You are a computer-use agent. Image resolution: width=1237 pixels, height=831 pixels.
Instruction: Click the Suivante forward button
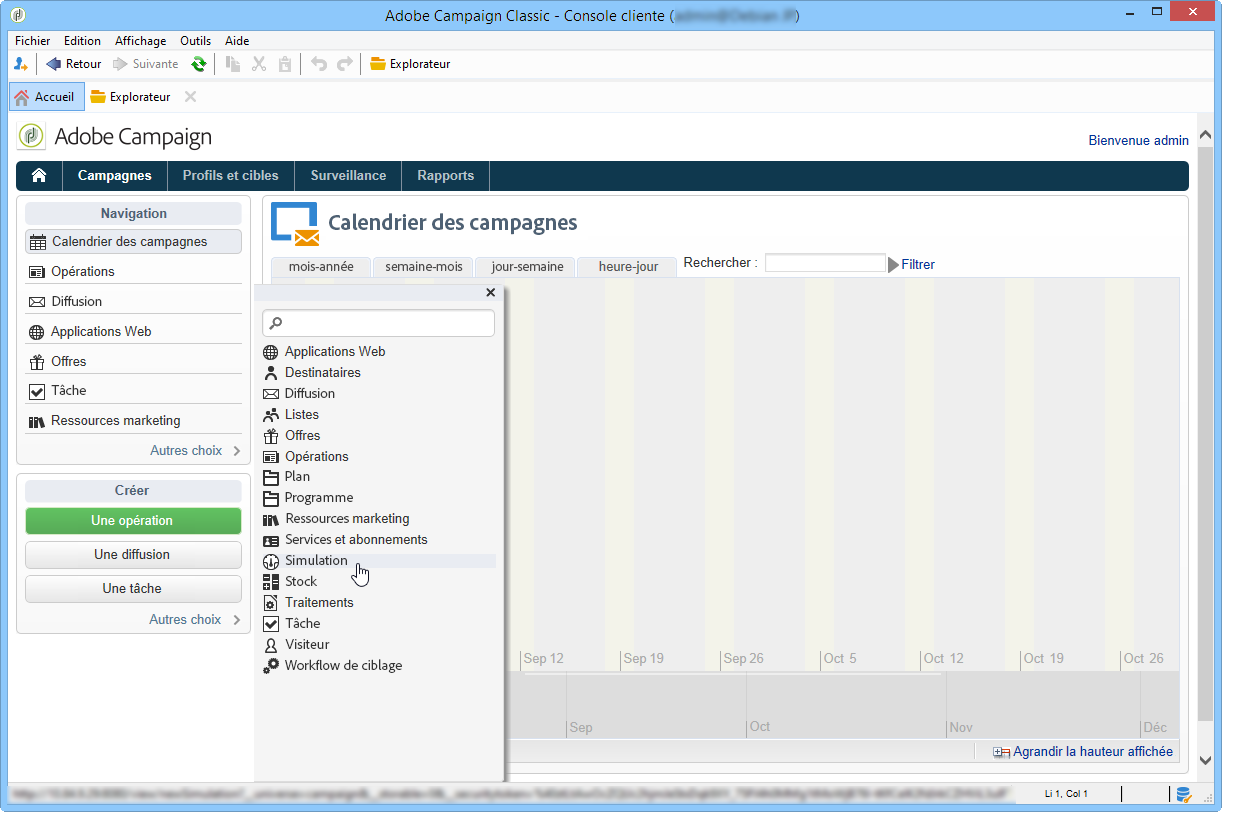pyautogui.click(x=146, y=64)
